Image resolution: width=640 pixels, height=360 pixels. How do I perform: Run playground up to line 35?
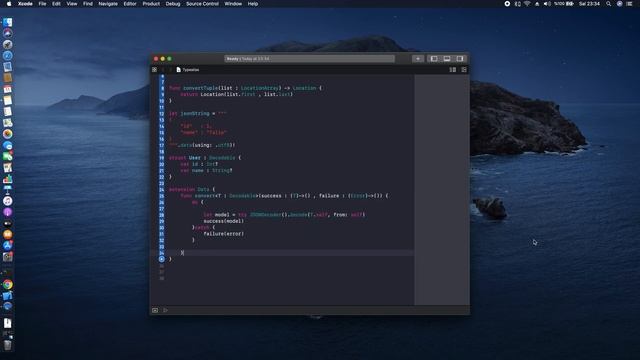[162, 259]
